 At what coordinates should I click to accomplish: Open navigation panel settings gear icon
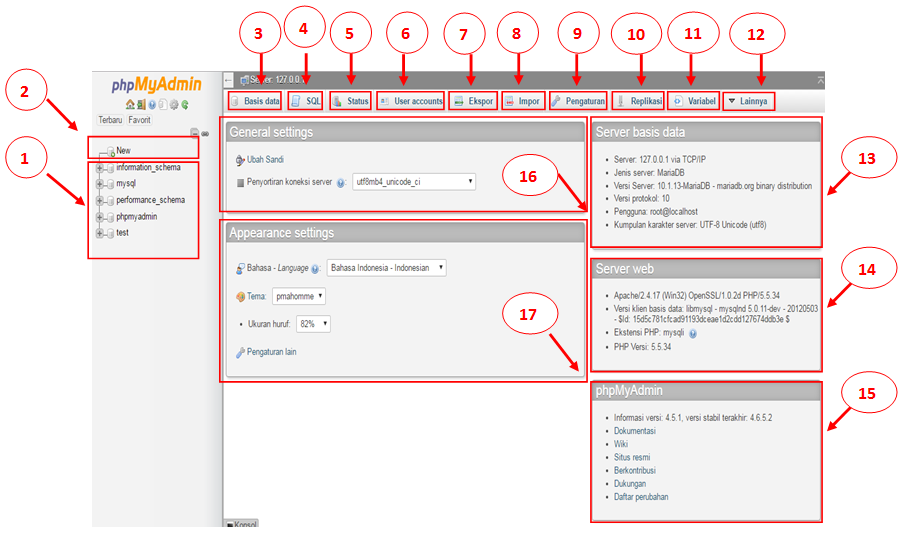pyautogui.click(x=174, y=104)
